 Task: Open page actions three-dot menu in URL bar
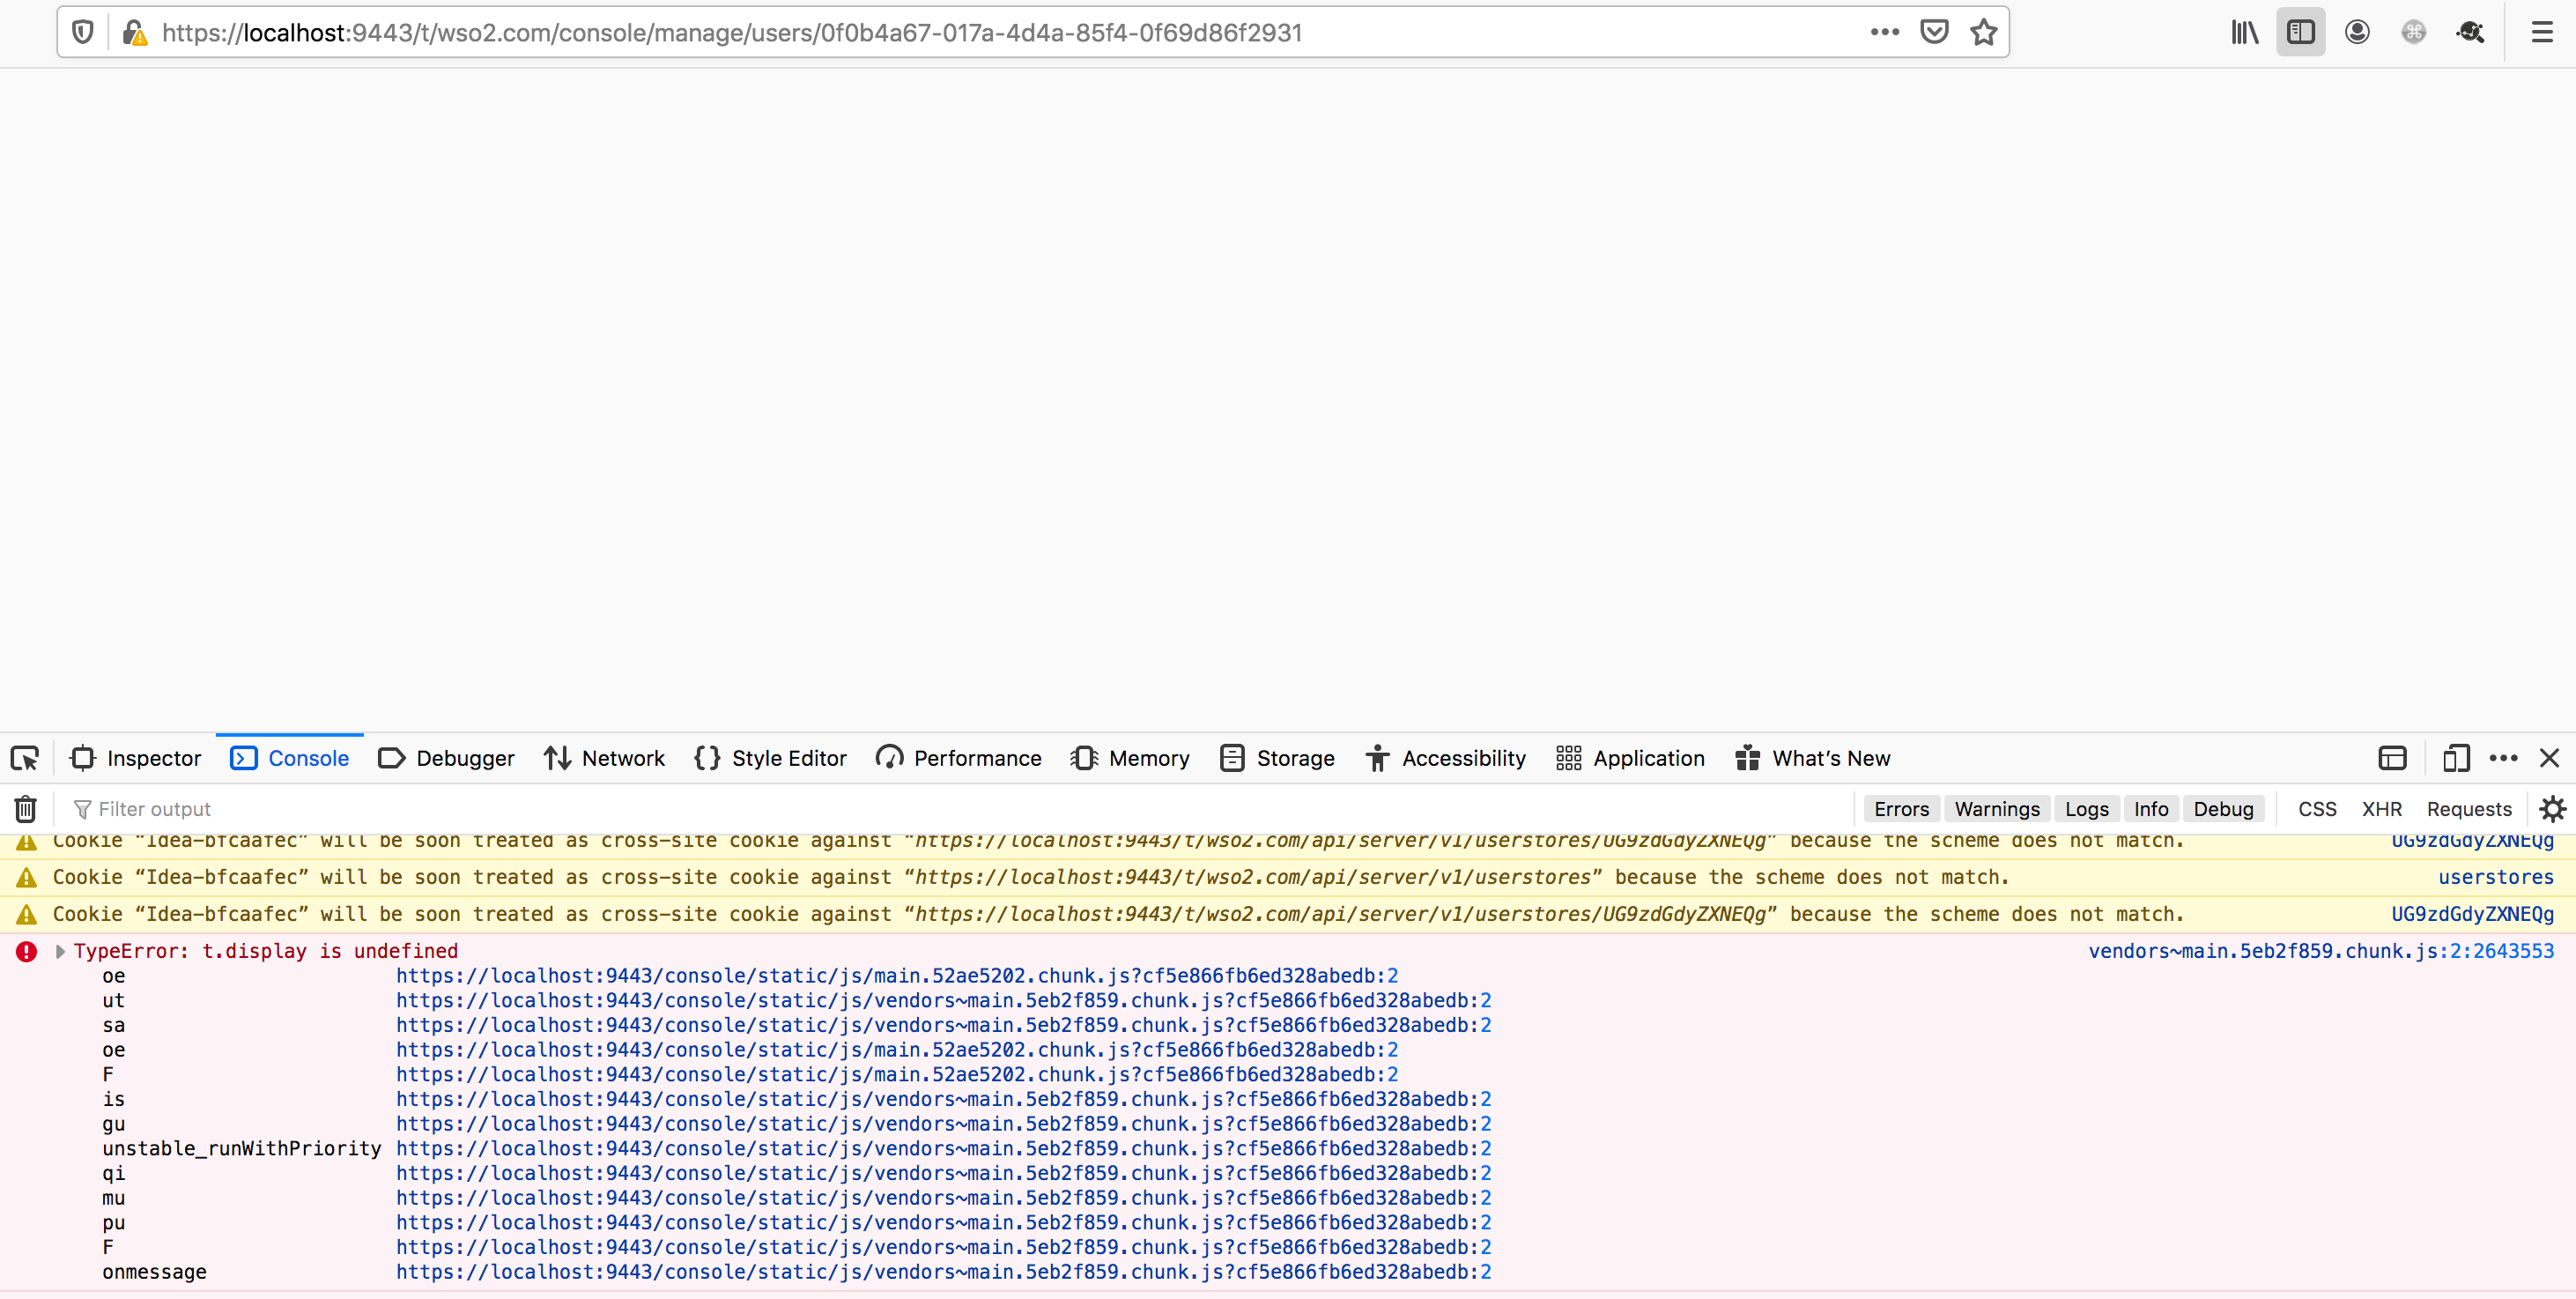(1884, 33)
